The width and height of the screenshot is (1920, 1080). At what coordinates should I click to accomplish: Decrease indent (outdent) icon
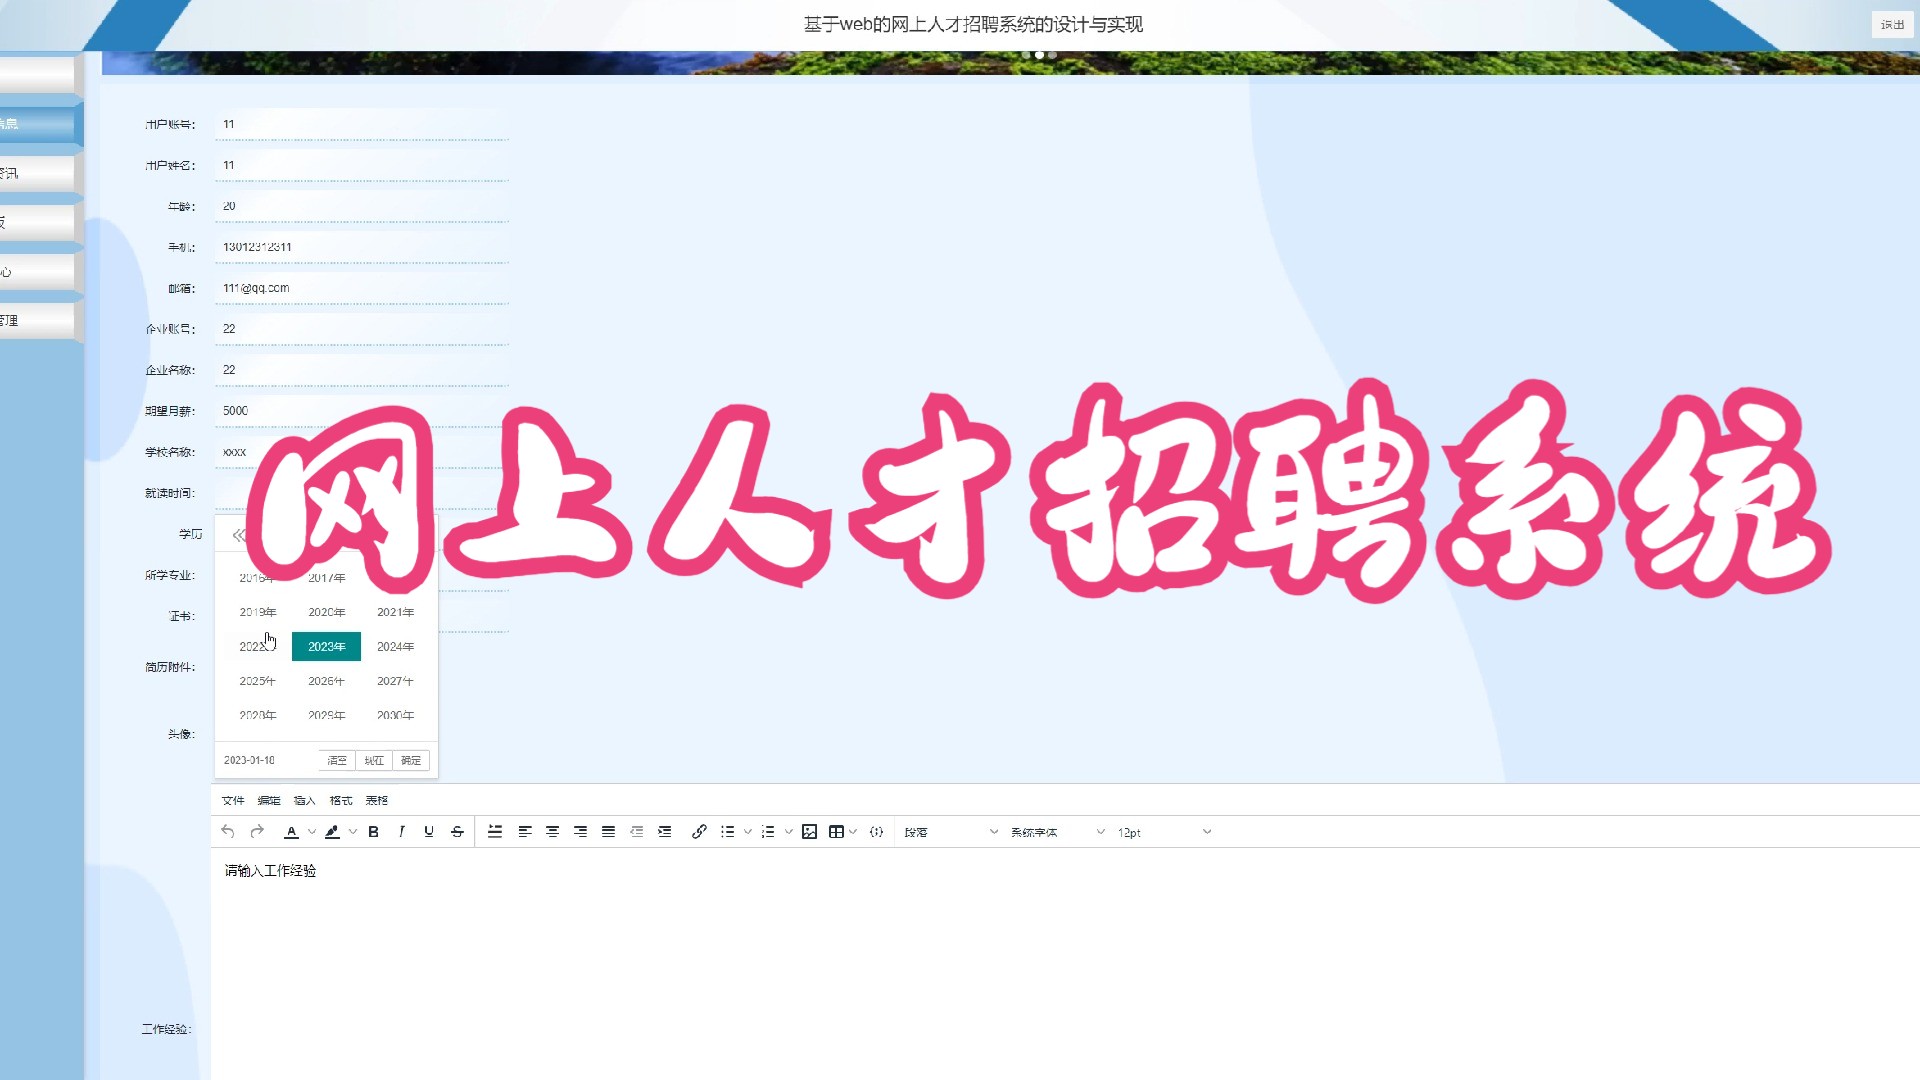tap(636, 831)
